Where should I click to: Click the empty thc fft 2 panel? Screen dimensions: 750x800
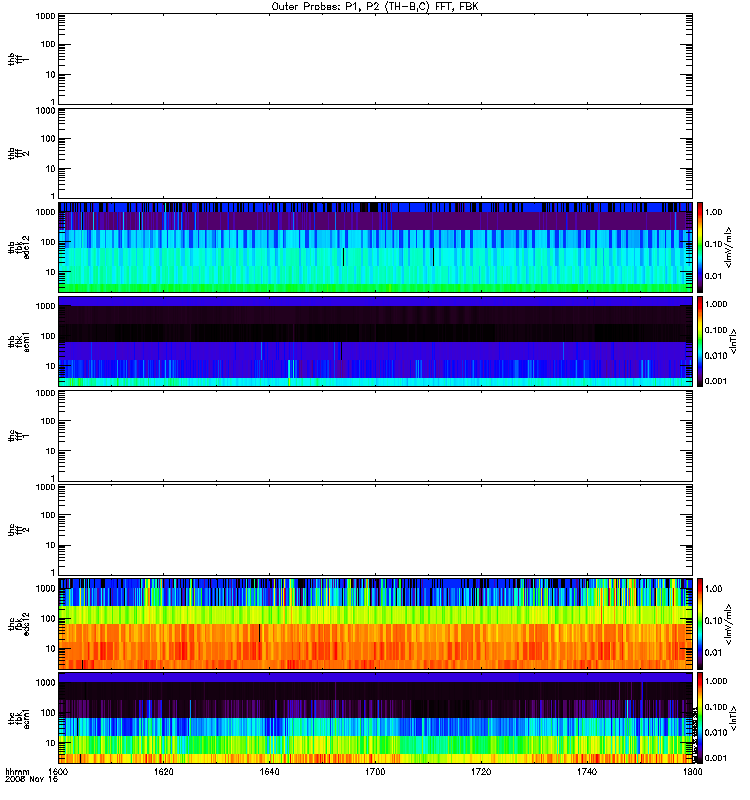pyautogui.click(x=376, y=530)
